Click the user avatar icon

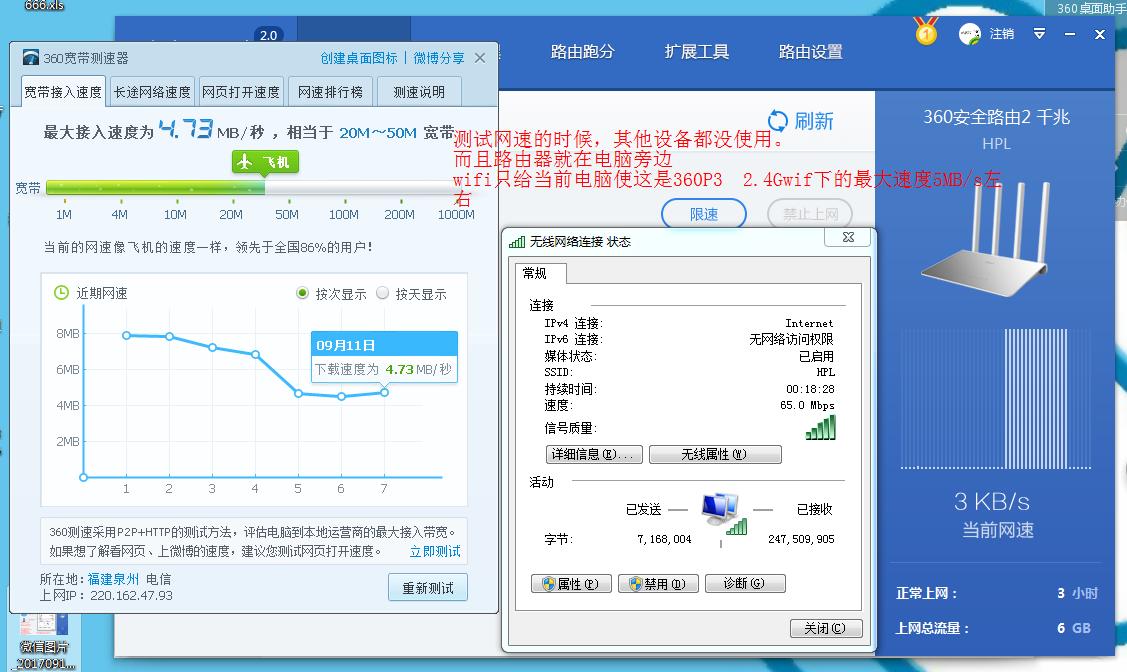coord(970,34)
